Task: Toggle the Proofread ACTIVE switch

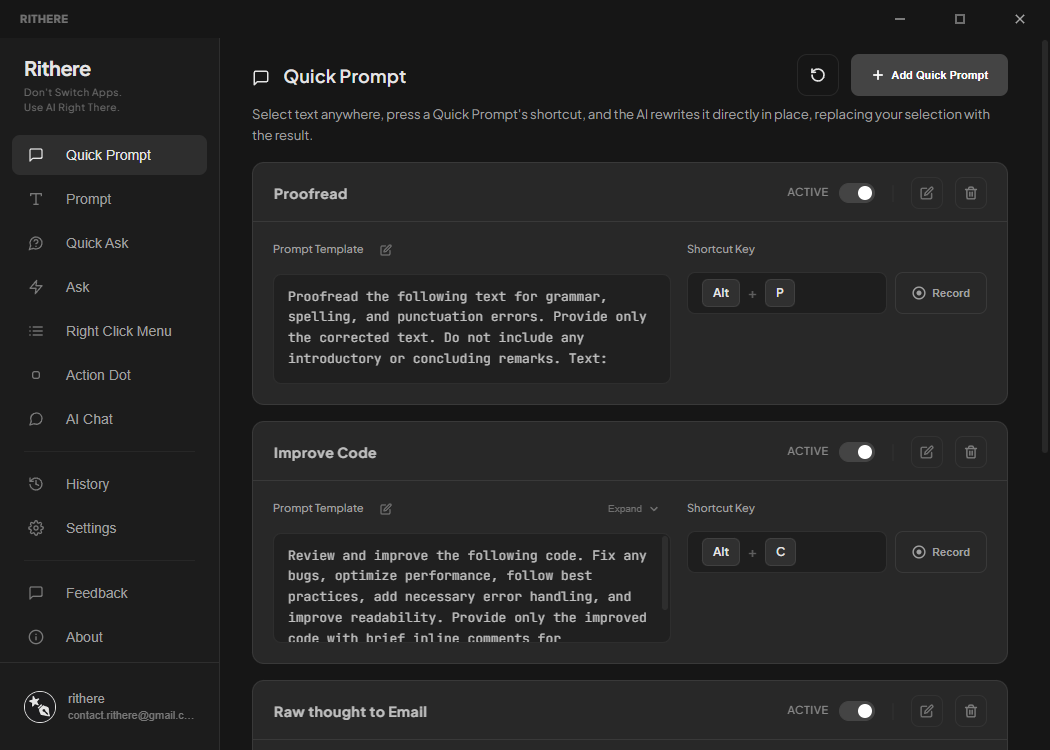Action: click(857, 193)
